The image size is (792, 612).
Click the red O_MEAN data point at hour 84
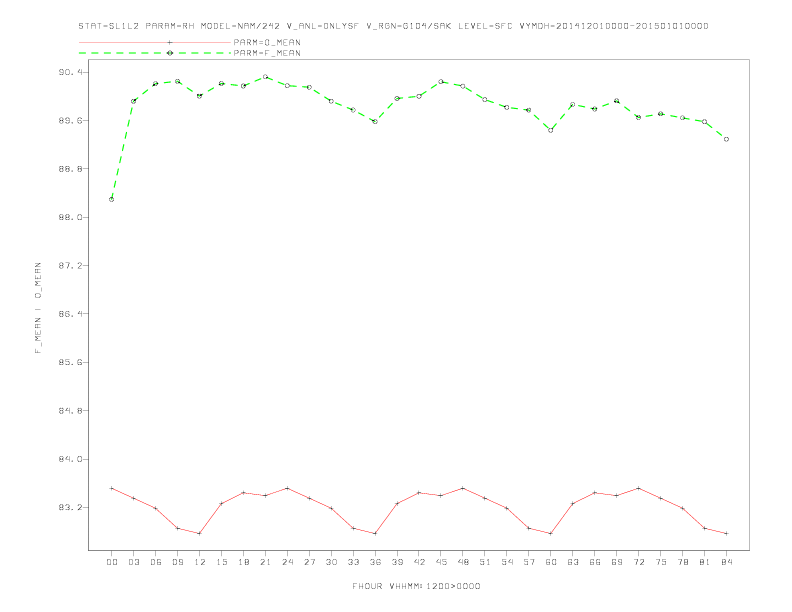click(x=727, y=534)
